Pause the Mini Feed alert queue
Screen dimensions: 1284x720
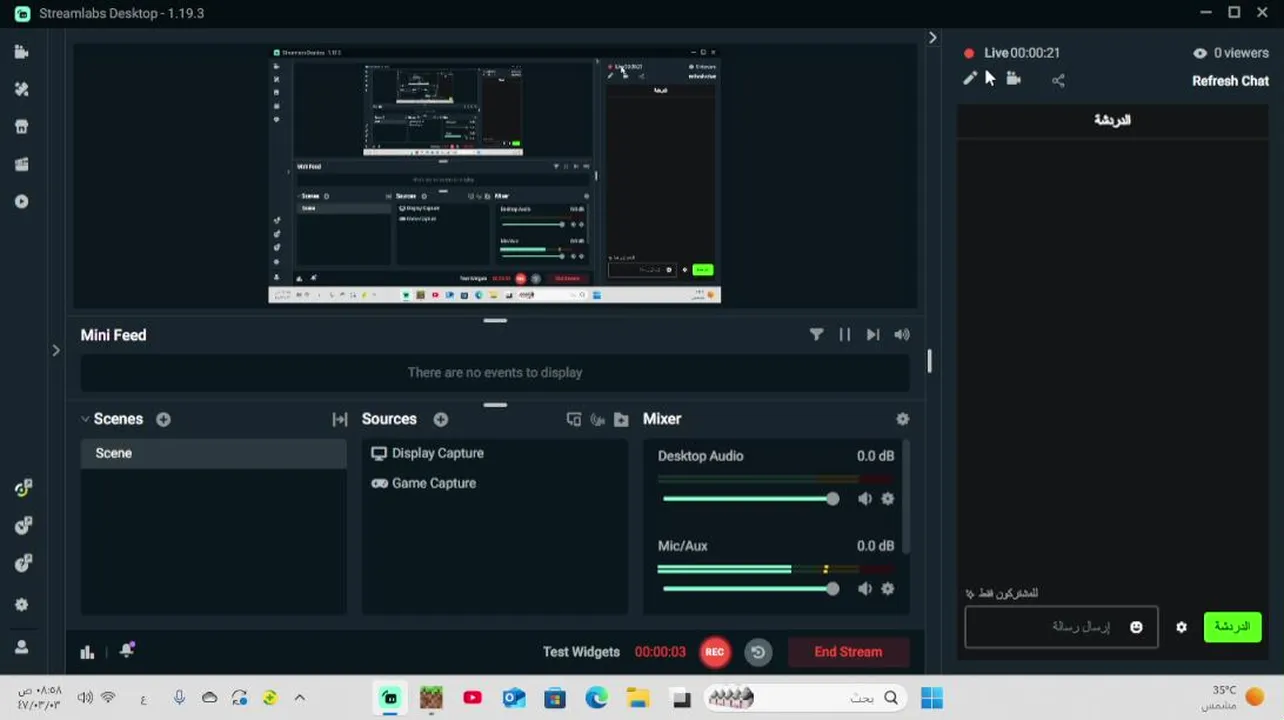(x=845, y=335)
